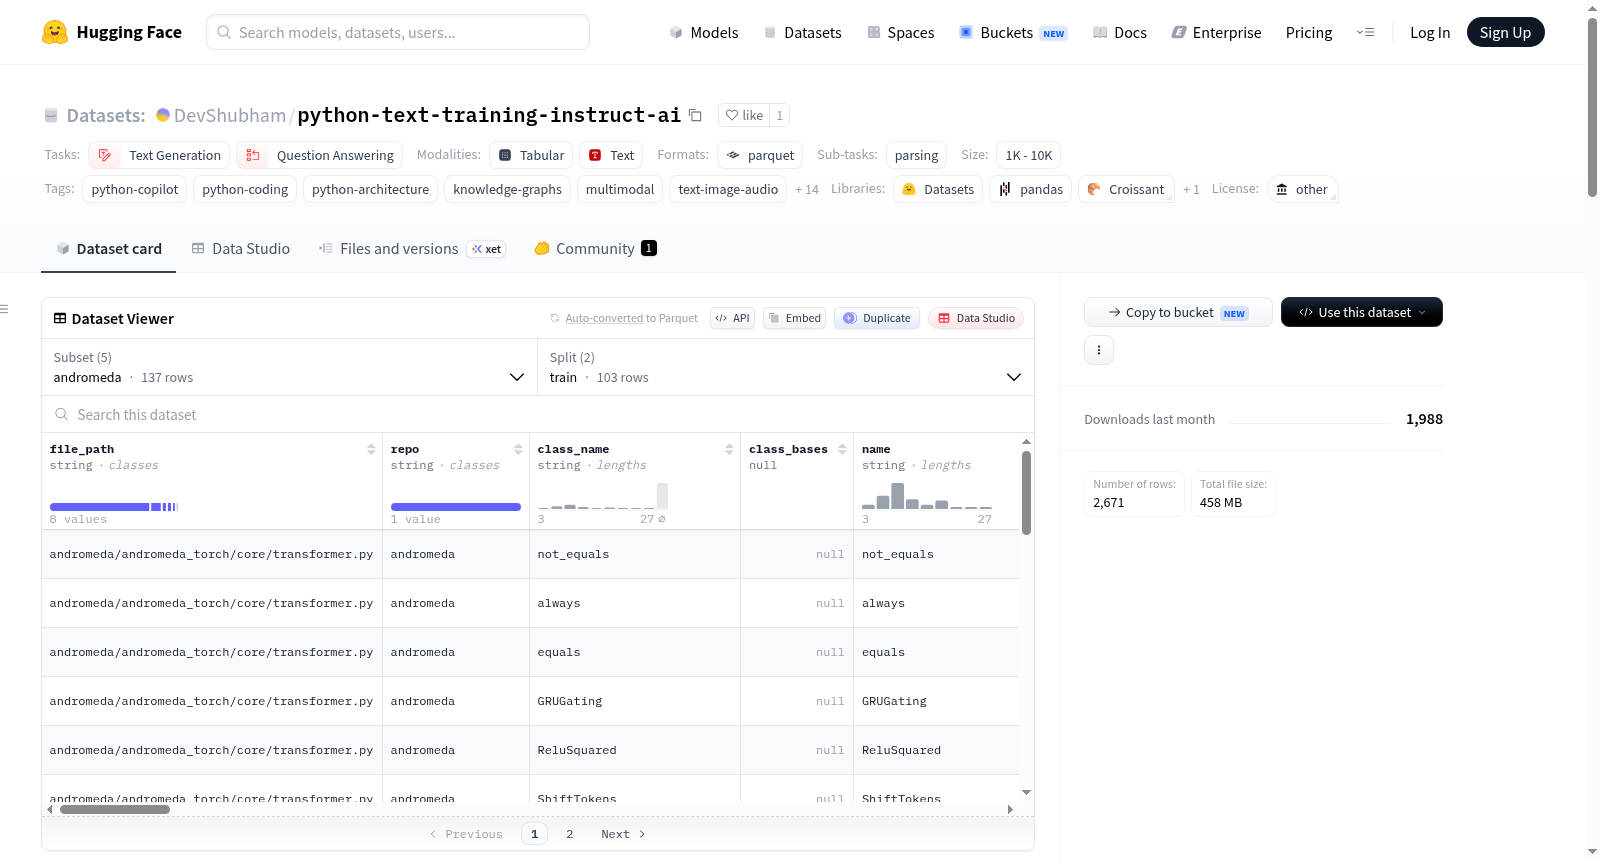Focus the Search this dataset field
Screen dimensions: 1600x861
click(x=538, y=414)
